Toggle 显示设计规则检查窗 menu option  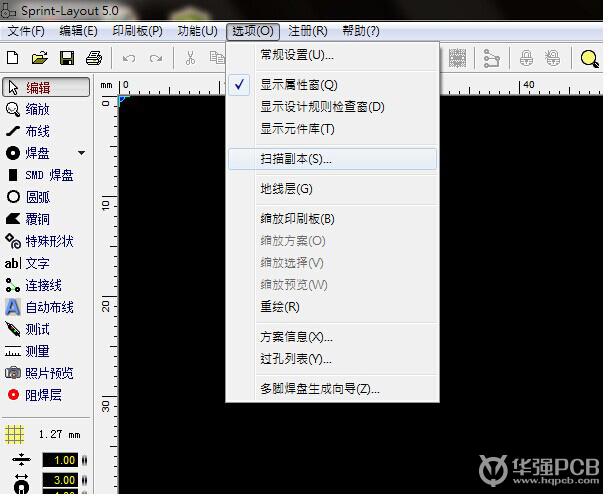tap(322, 107)
